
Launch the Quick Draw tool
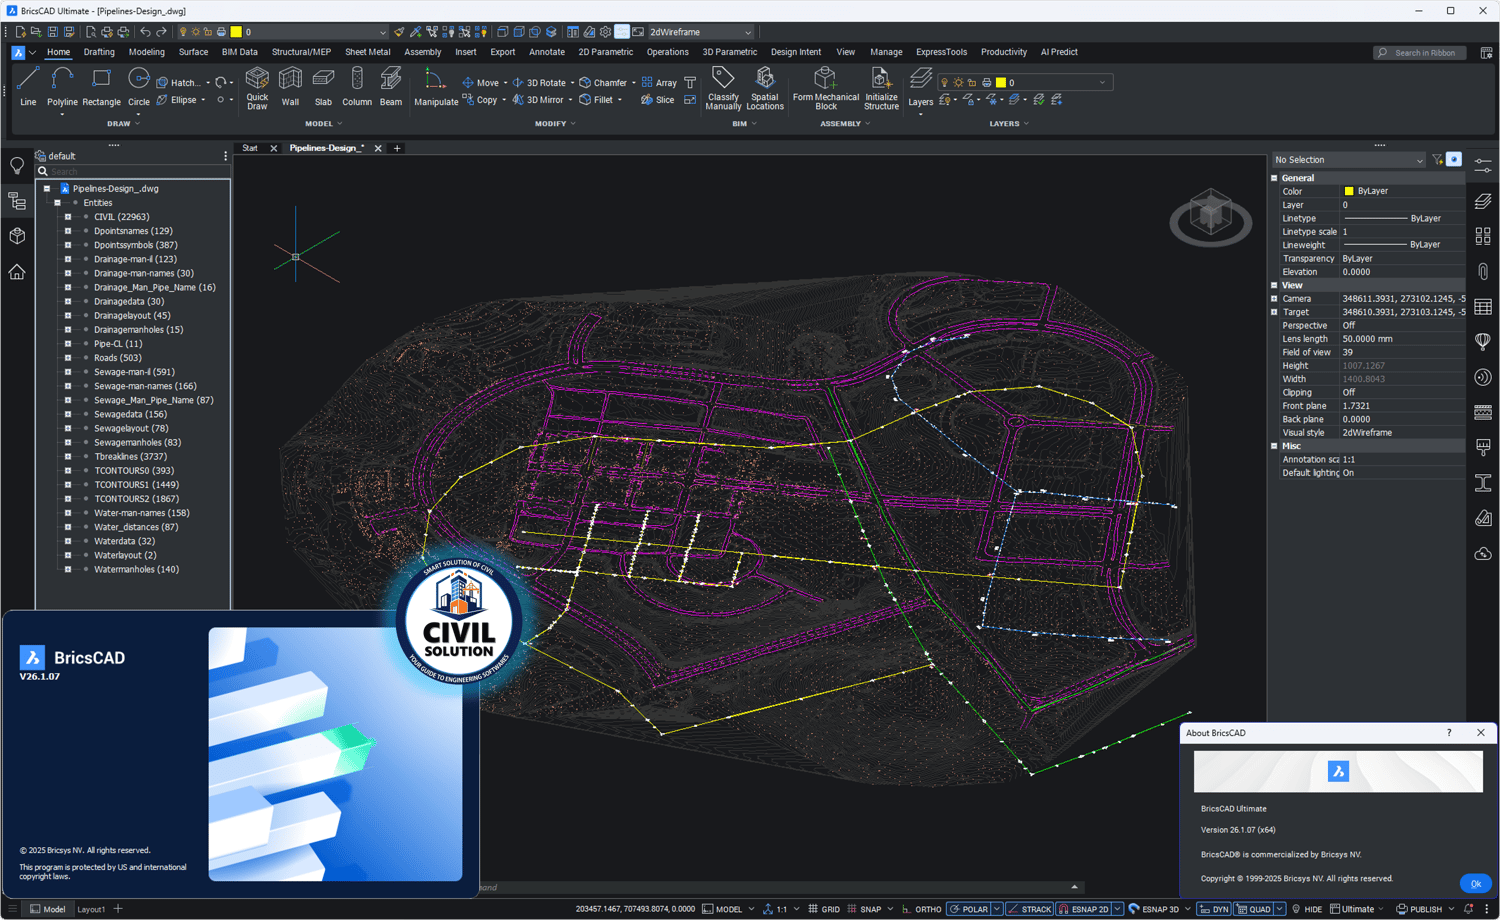coord(257,88)
